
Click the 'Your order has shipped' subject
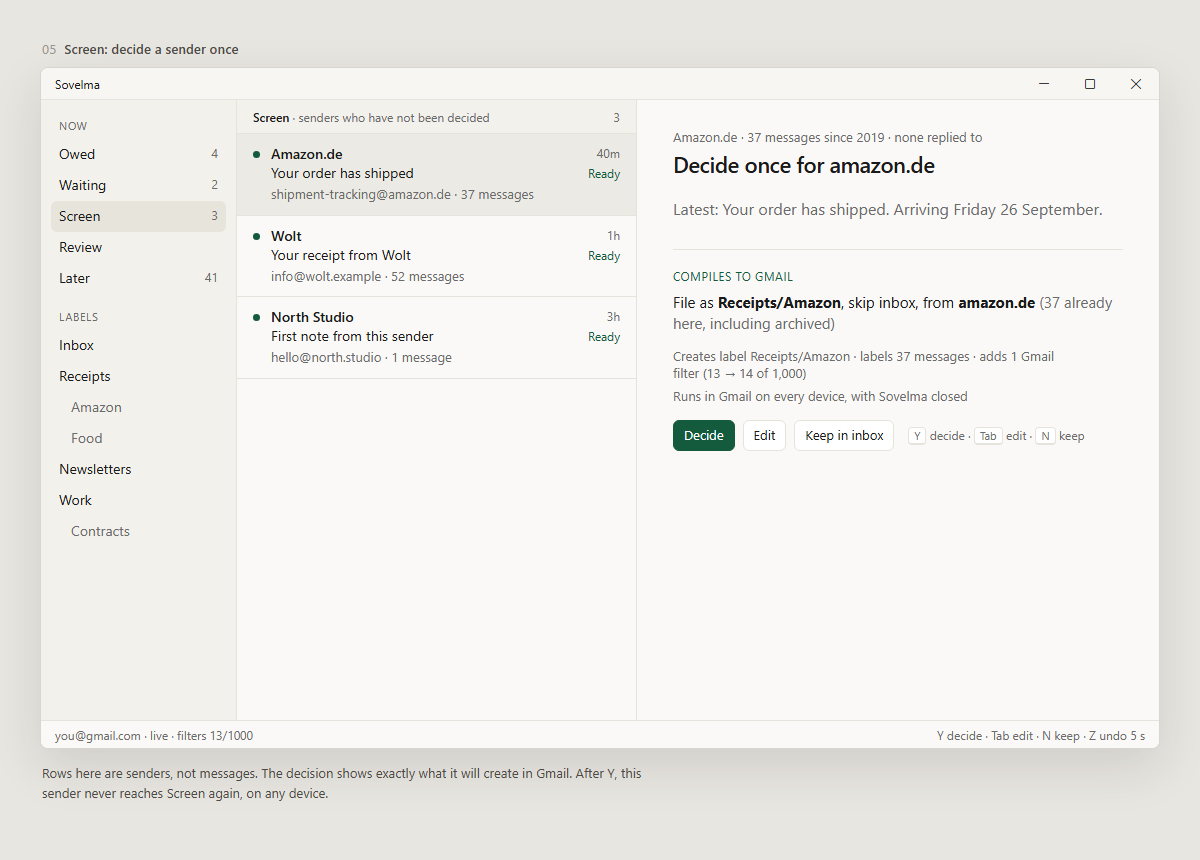coord(342,173)
